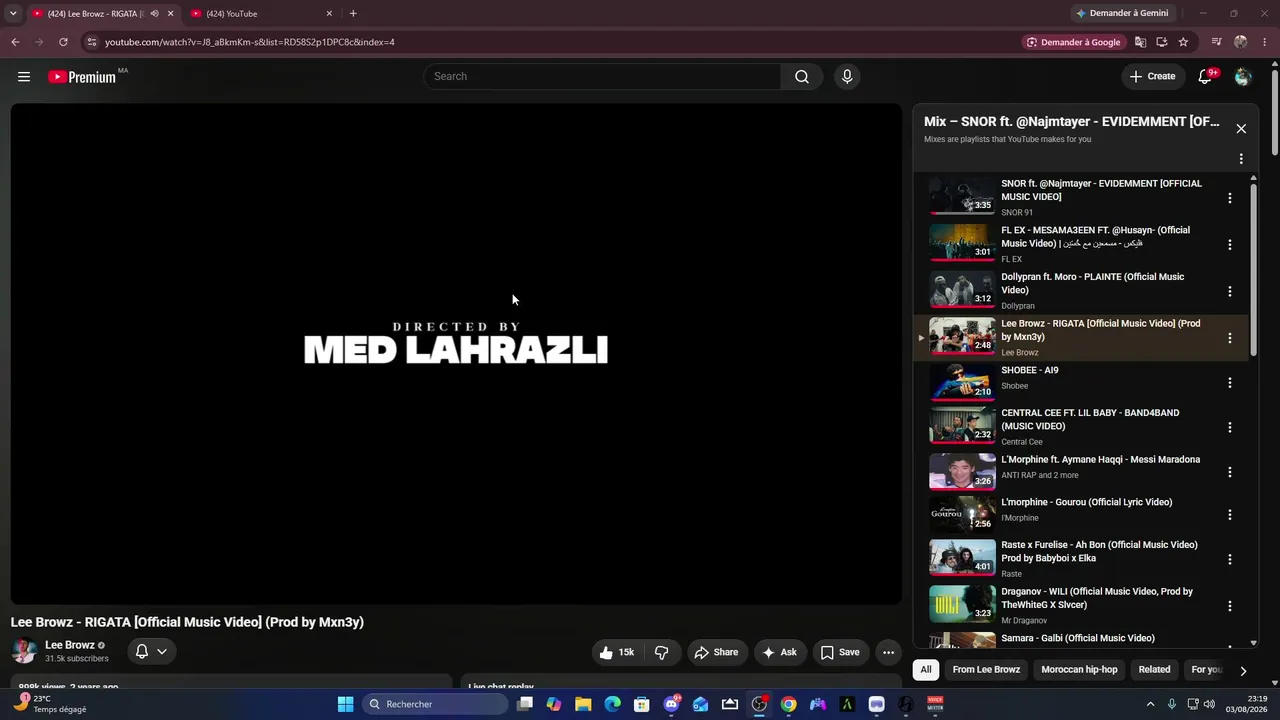Open options for Gourou lyric video
The image size is (1280, 720).
1230,515
